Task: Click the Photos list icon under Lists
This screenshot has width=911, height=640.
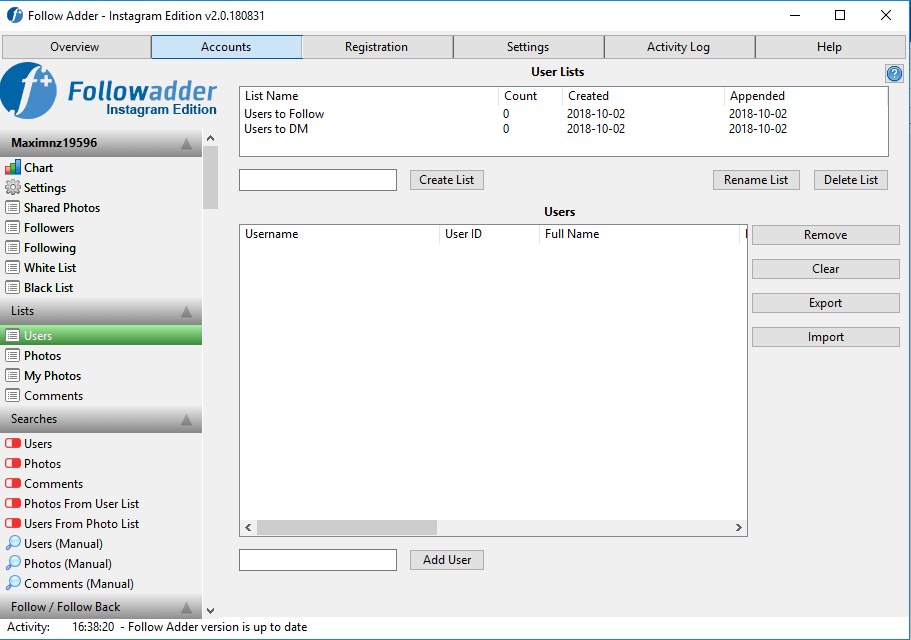Action: 13,356
